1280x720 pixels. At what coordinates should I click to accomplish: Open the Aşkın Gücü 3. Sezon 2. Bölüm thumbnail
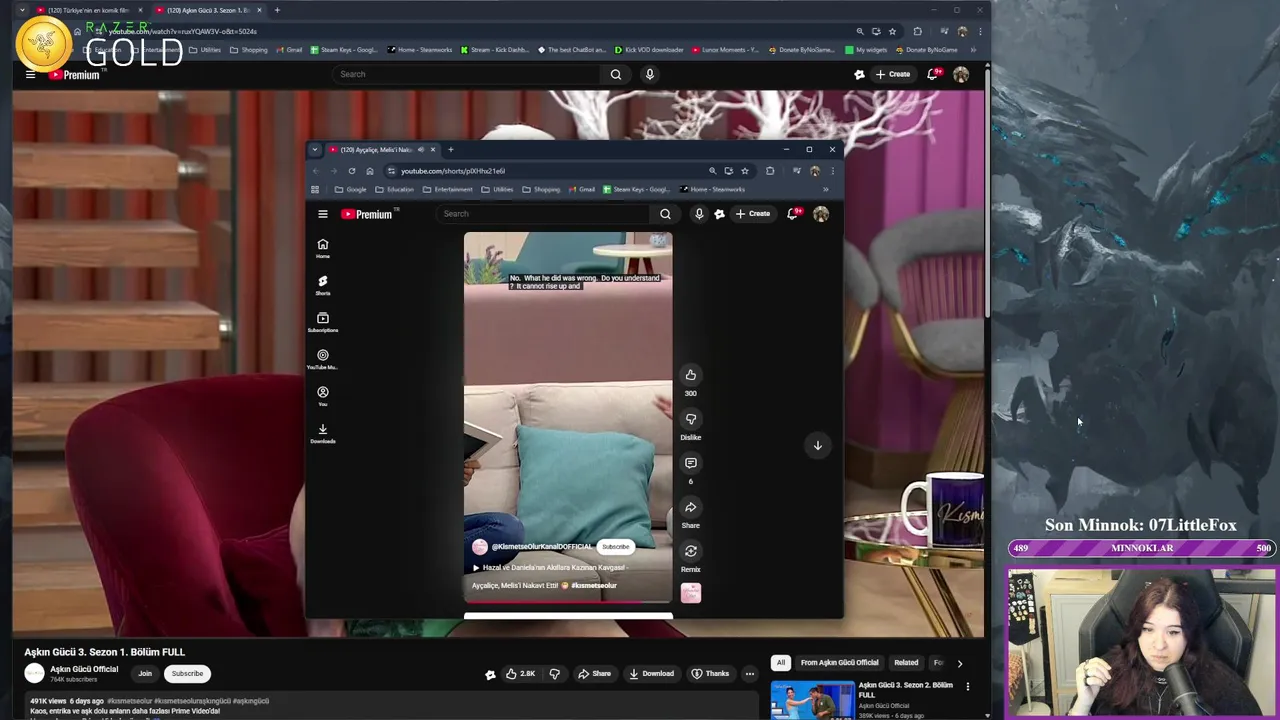812,700
